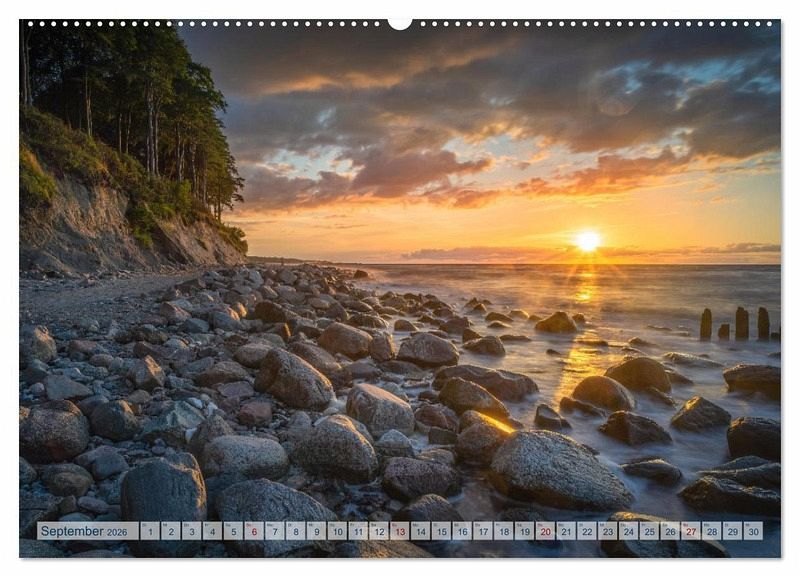Select day 24 in the date row
The width and height of the screenshot is (800, 577).
(x=628, y=531)
